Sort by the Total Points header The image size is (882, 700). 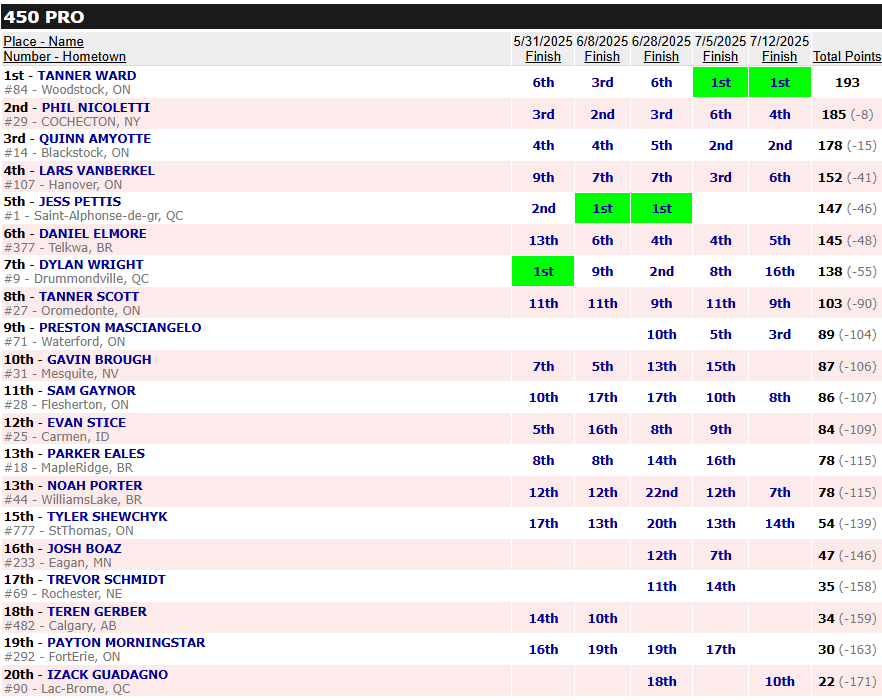[847, 57]
